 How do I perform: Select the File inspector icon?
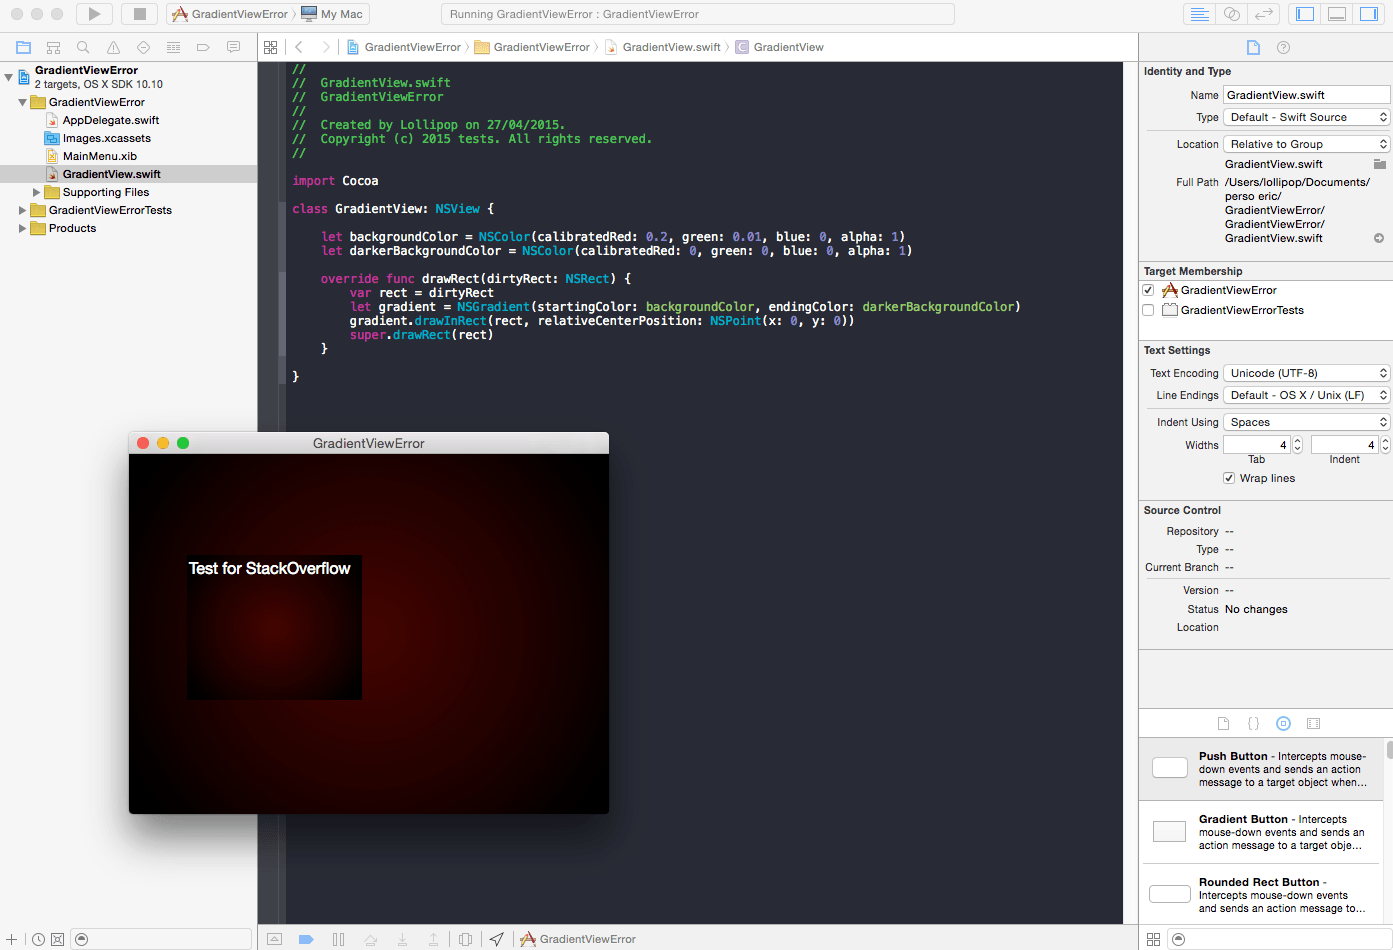pos(1253,47)
